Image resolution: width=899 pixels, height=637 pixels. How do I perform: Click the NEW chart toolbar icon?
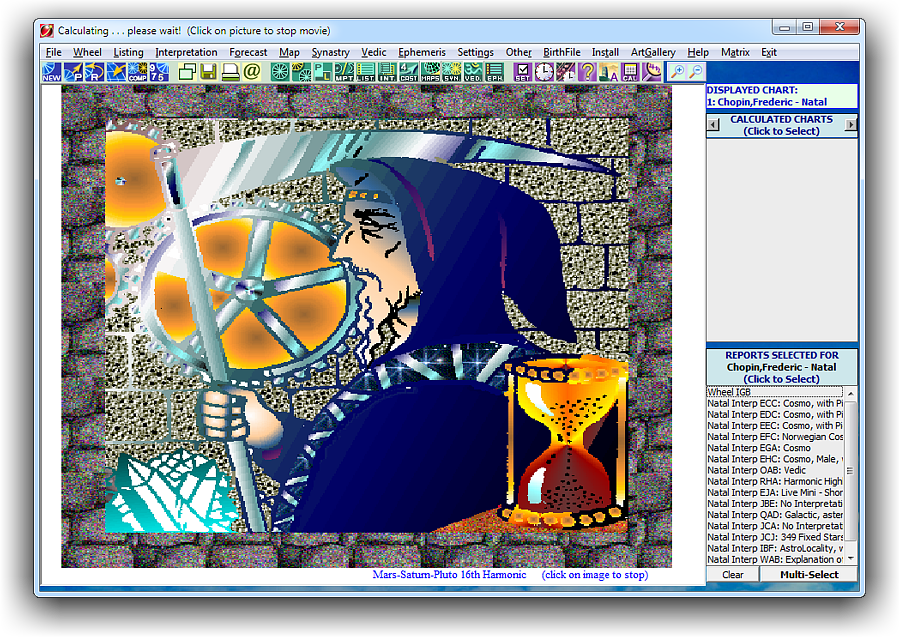[52, 72]
